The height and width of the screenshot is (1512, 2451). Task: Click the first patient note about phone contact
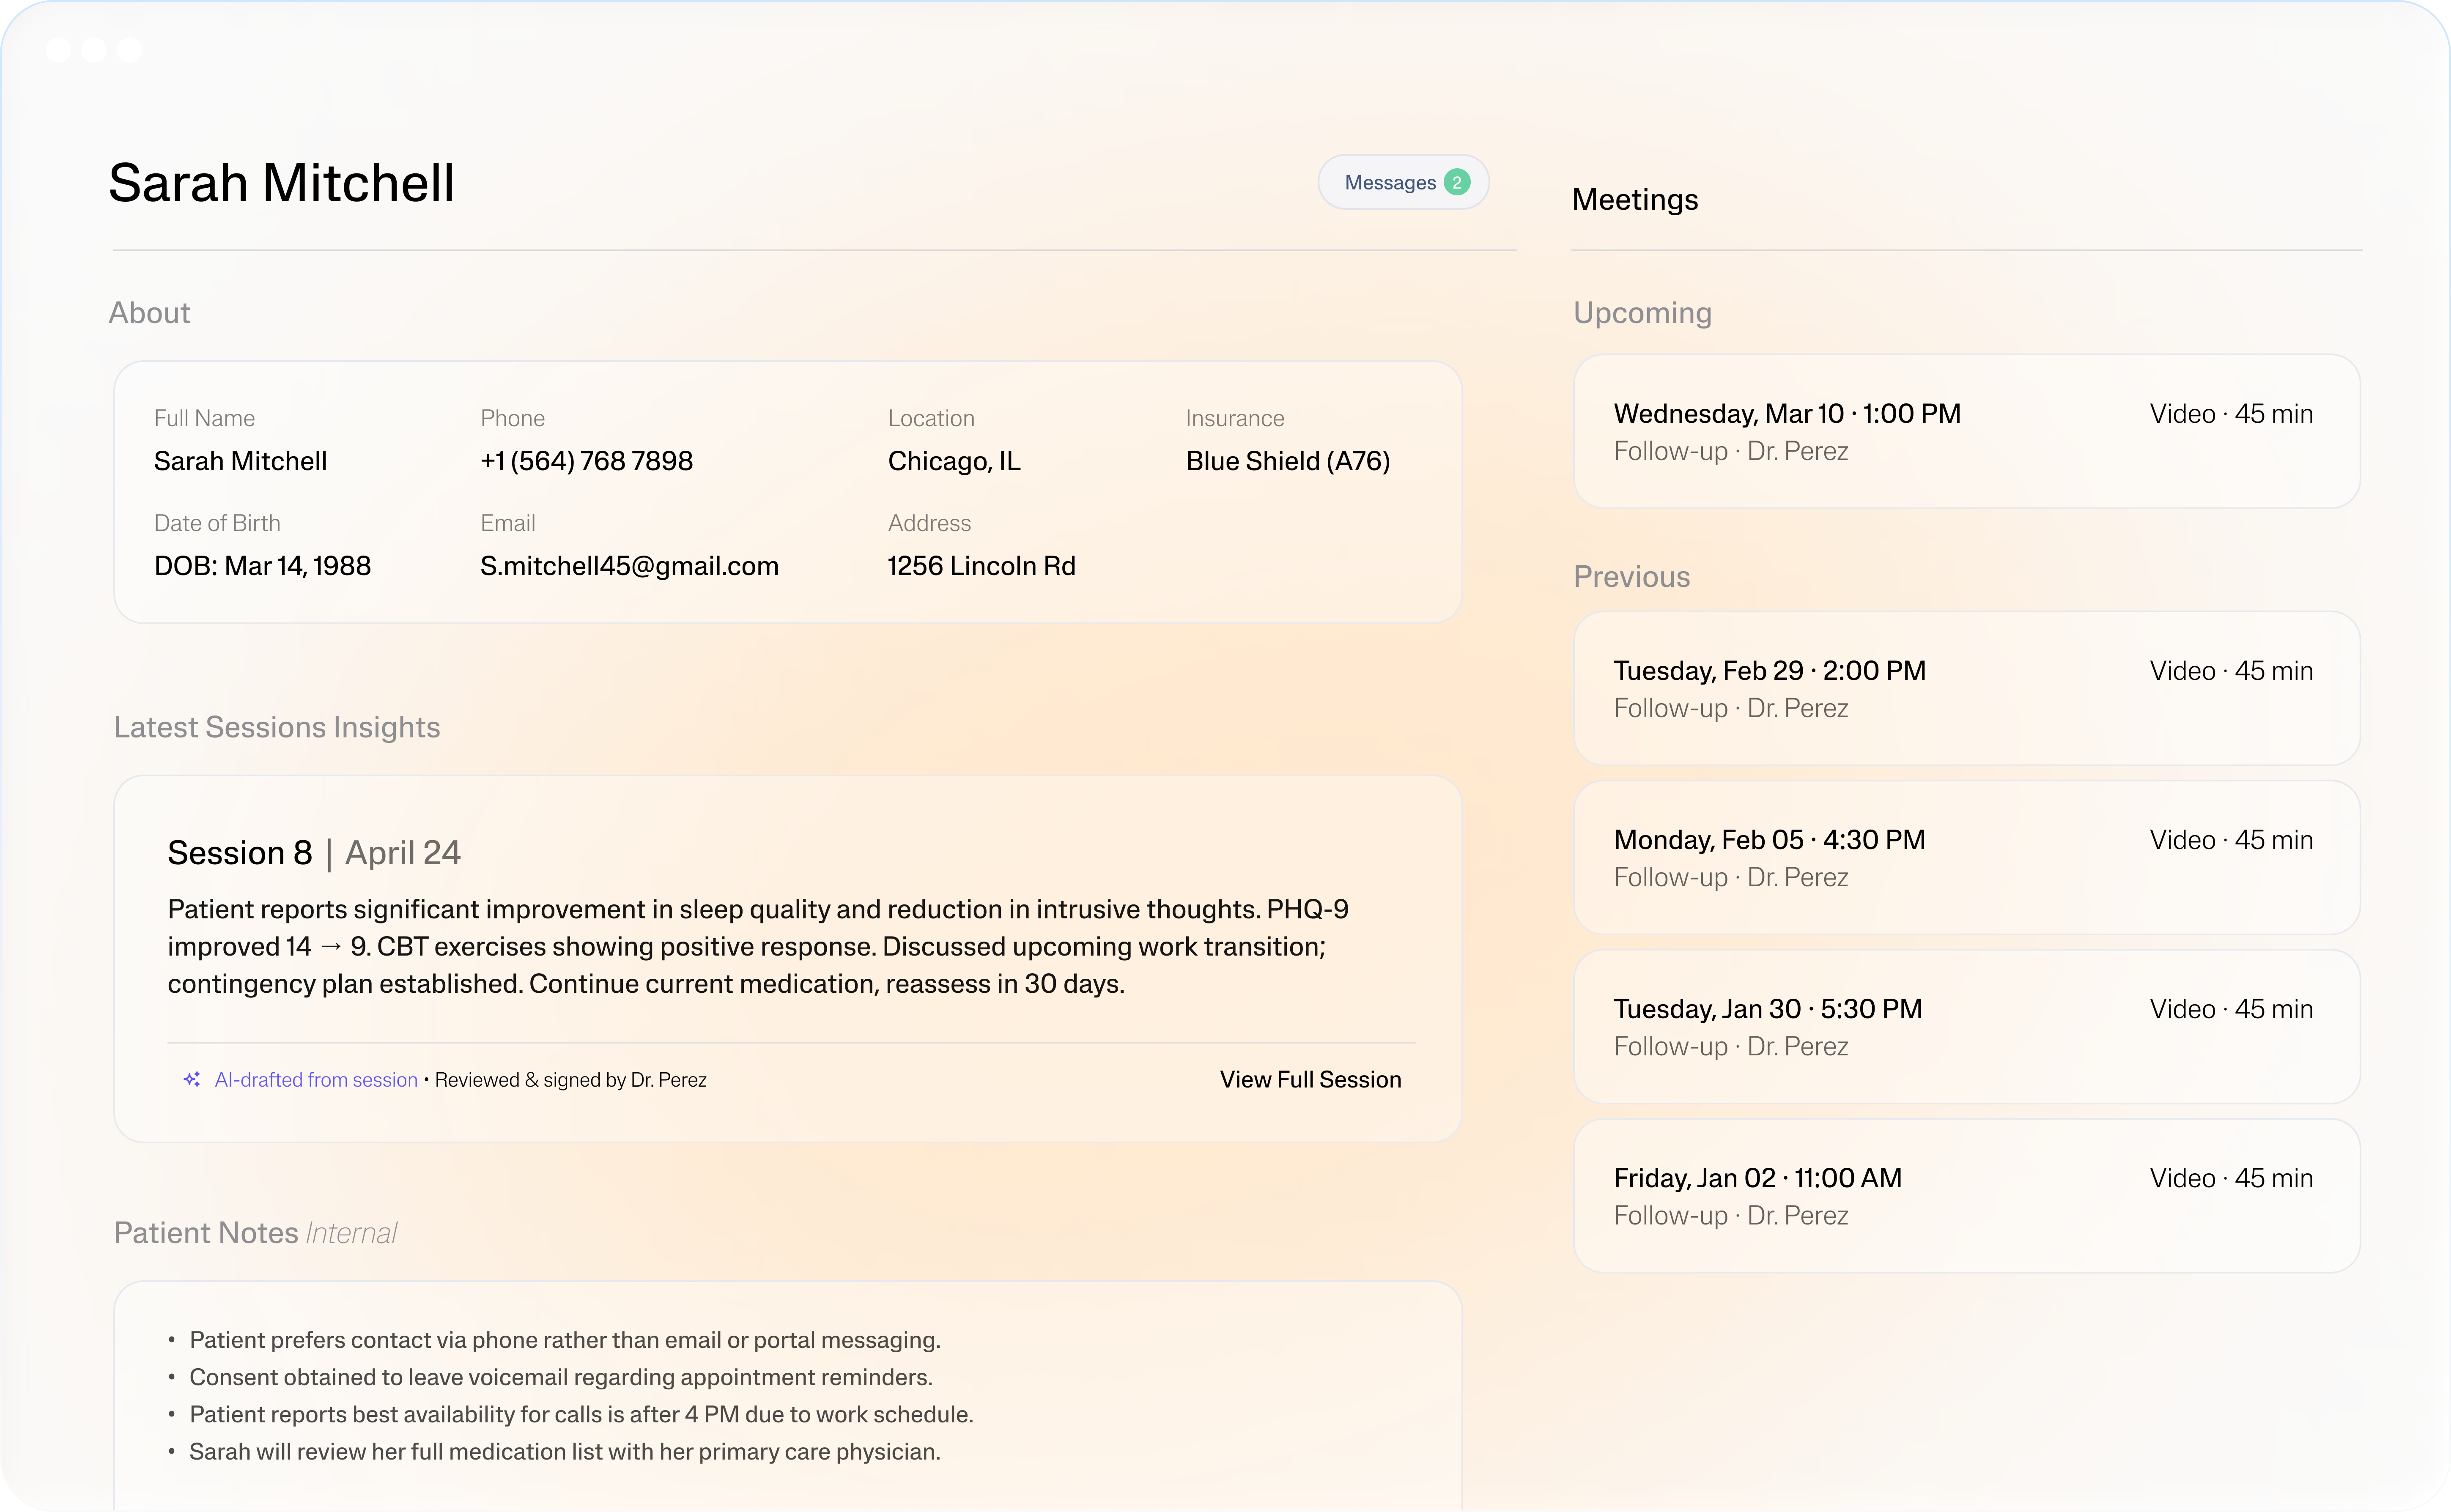565,1340
